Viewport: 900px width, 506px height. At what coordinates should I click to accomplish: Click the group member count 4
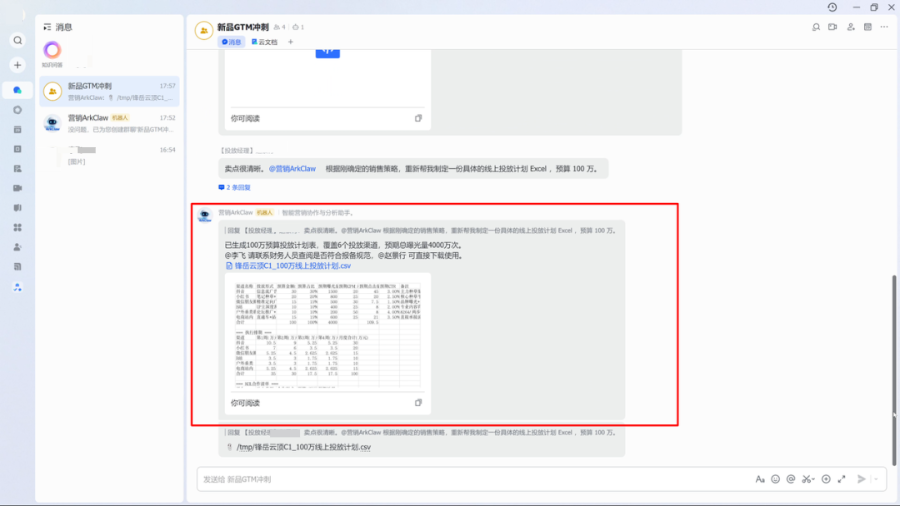coord(280,27)
